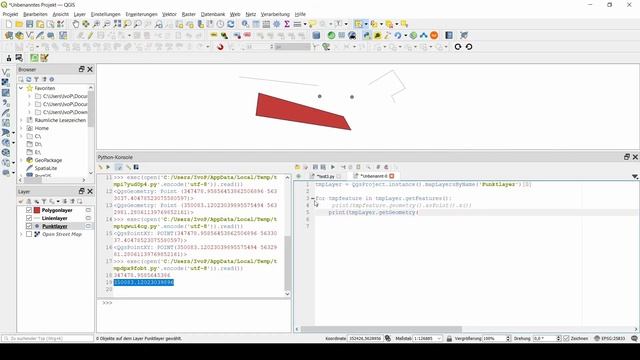
Task: Click the Python console input prompt line
Action: pyautogui.click(x=194, y=303)
